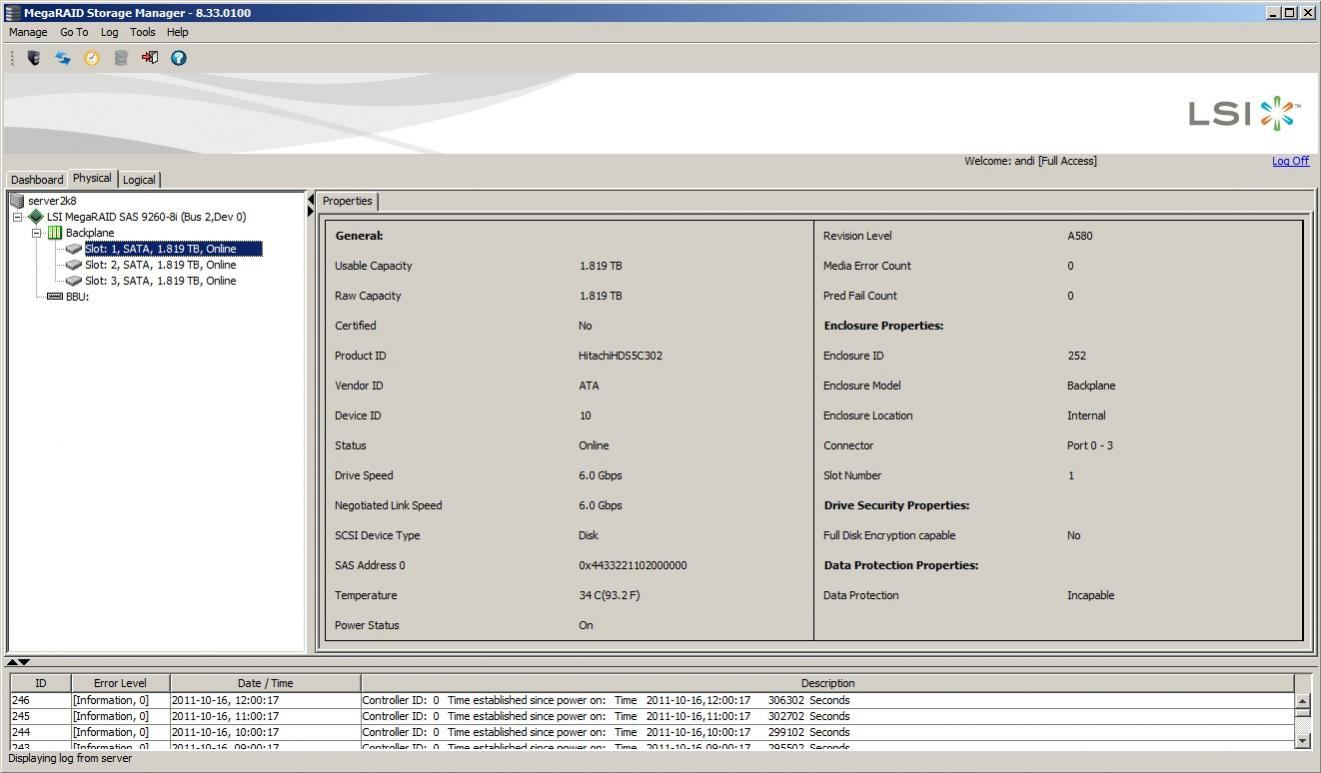The width and height of the screenshot is (1321, 773).
Task: Click the Log Off link
Action: tap(1290, 161)
